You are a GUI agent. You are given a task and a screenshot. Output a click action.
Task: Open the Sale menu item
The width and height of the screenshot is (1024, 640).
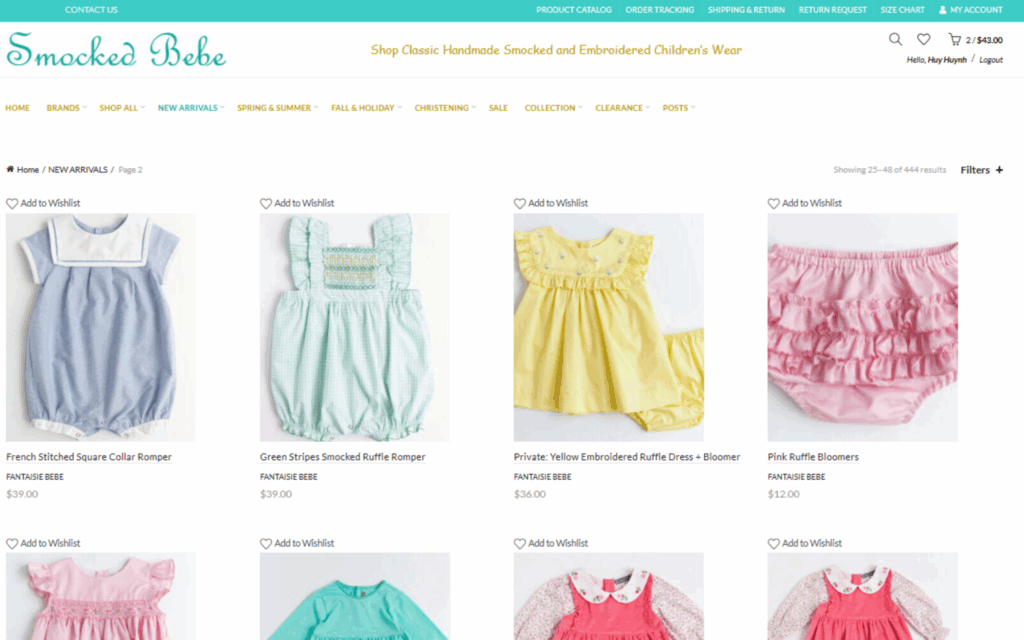pyautogui.click(x=498, y=108)
